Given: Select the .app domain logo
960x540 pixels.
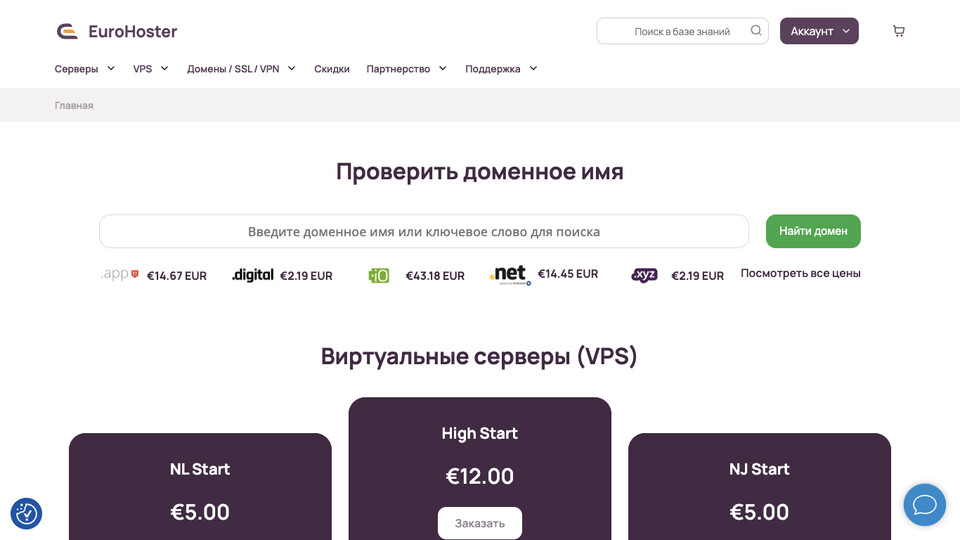Looking at the screenshot, I should point(120,274).
